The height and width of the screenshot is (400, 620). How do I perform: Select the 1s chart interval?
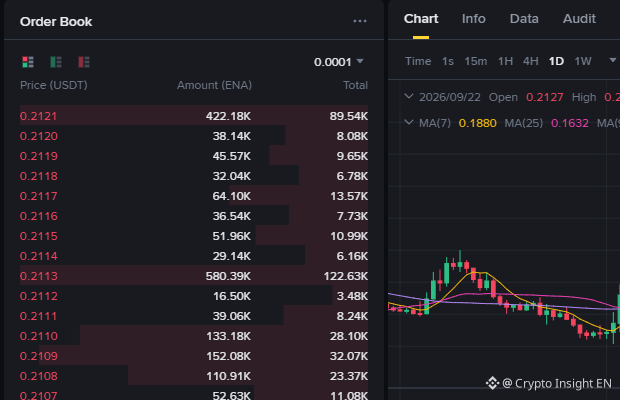pos(448,61)
